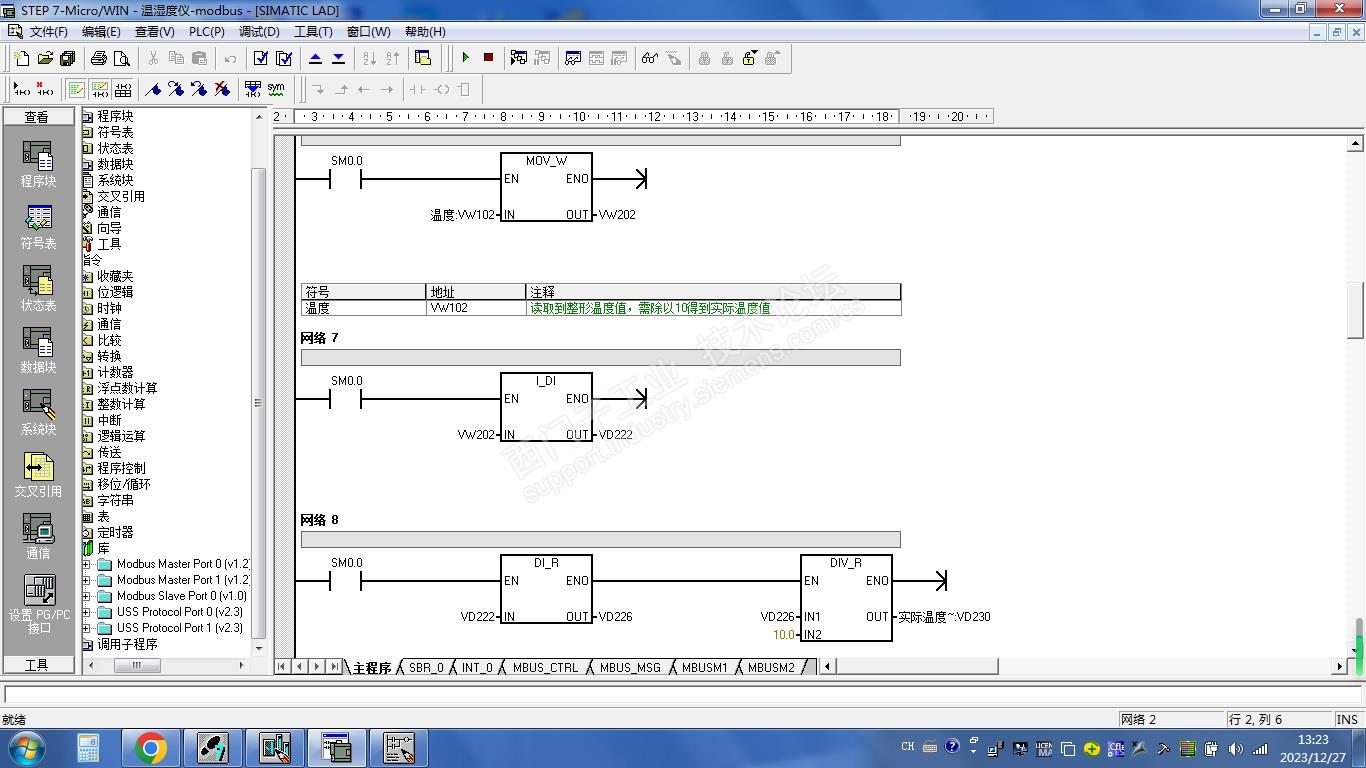1366x768 pixels.
Task: Click the green Run PLC icon
Action: point(465,58)
